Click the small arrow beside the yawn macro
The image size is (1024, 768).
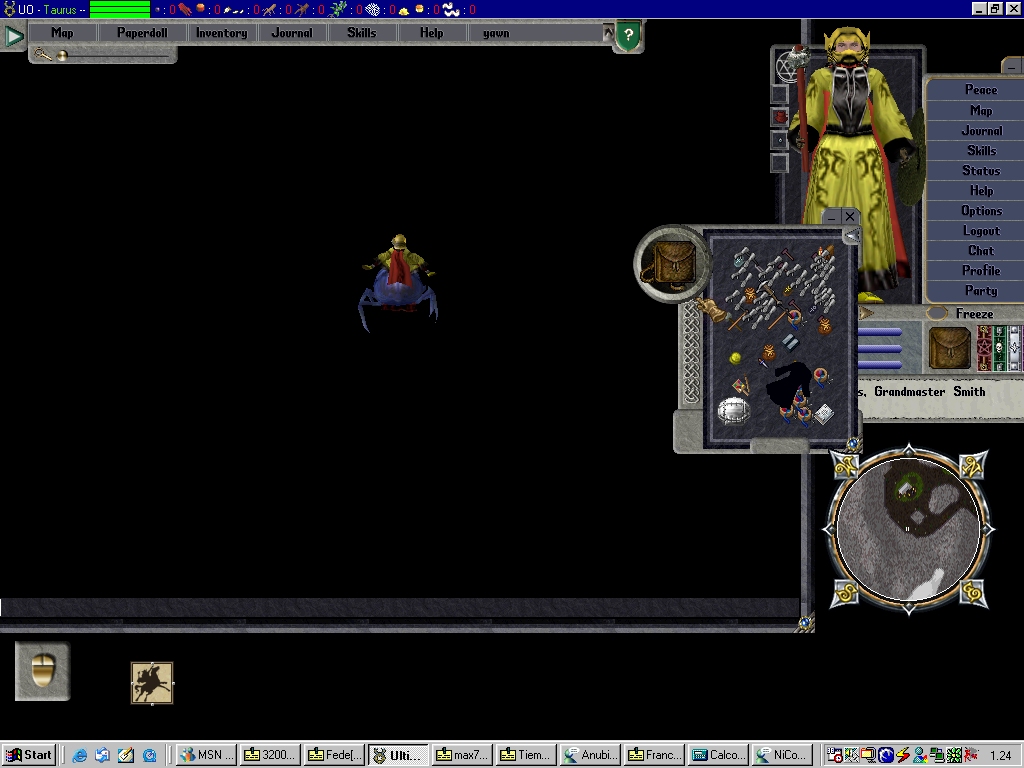point(608,33)
